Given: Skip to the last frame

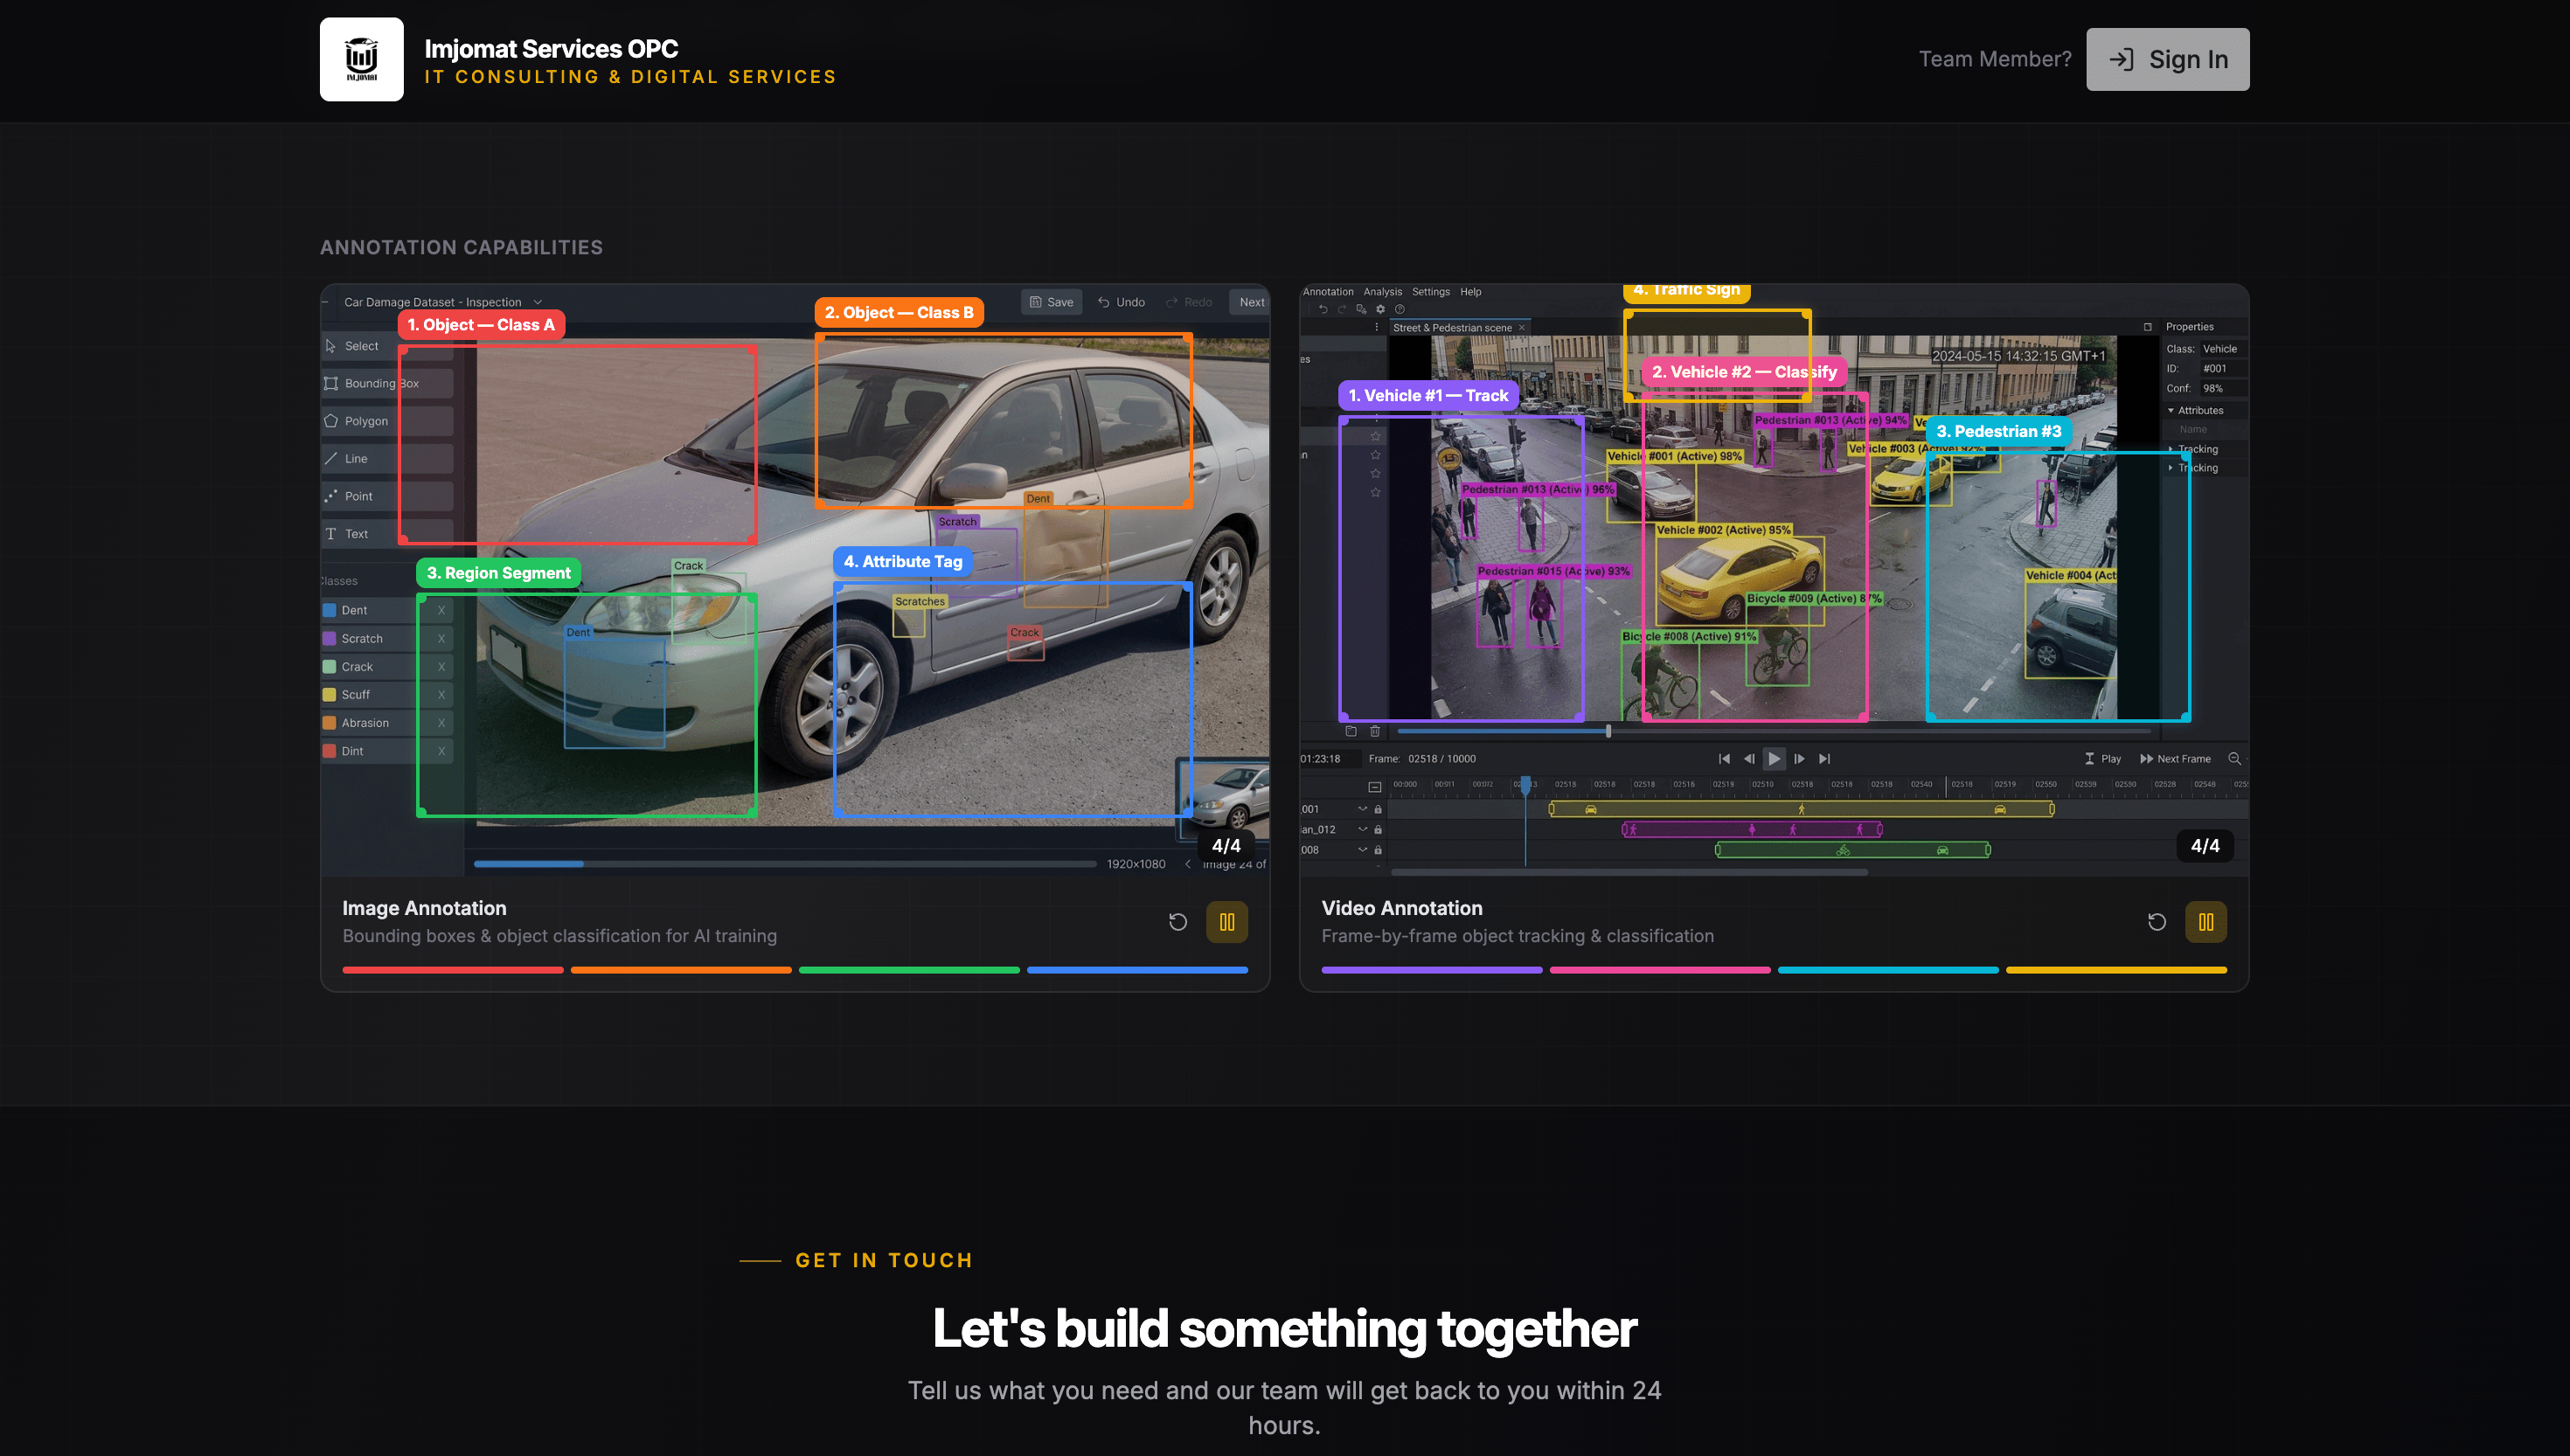Looking at the screenshot, I should 1824,759.
